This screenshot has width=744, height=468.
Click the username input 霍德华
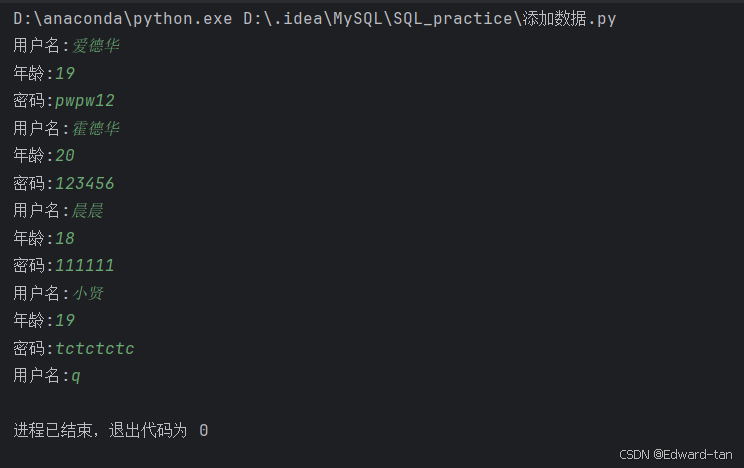point(95,128)
